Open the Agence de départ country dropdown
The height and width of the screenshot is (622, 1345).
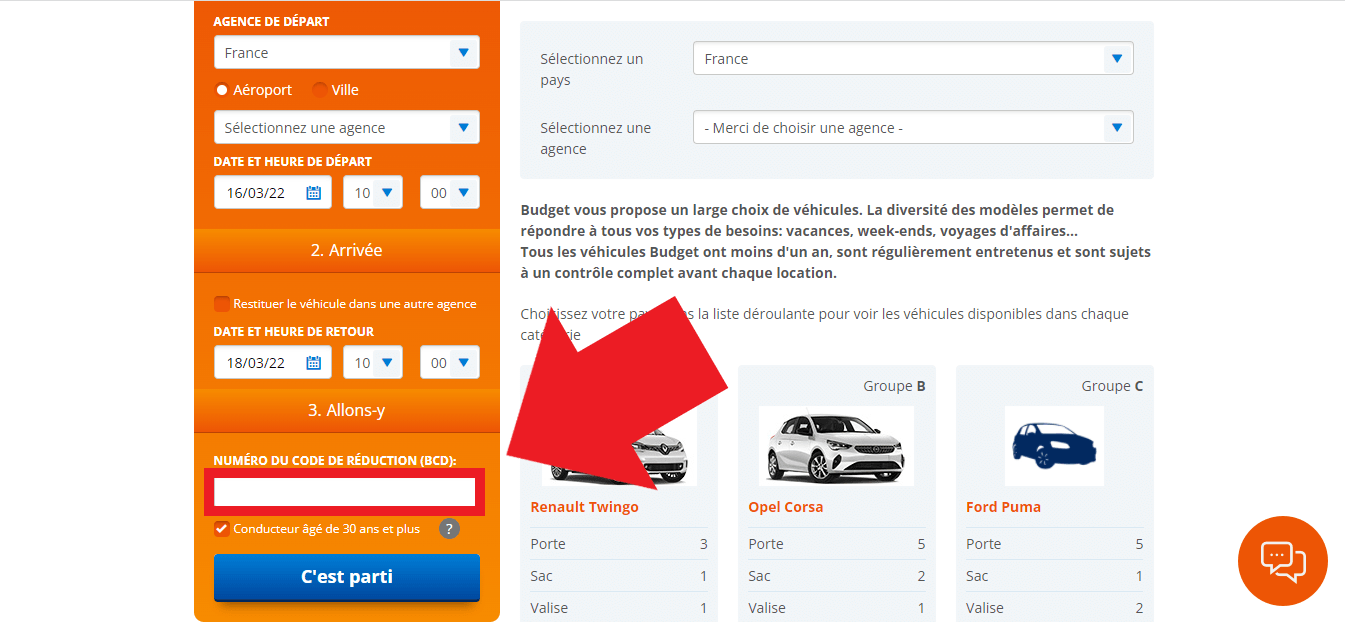pyautogui.click(x=346, y=52)
